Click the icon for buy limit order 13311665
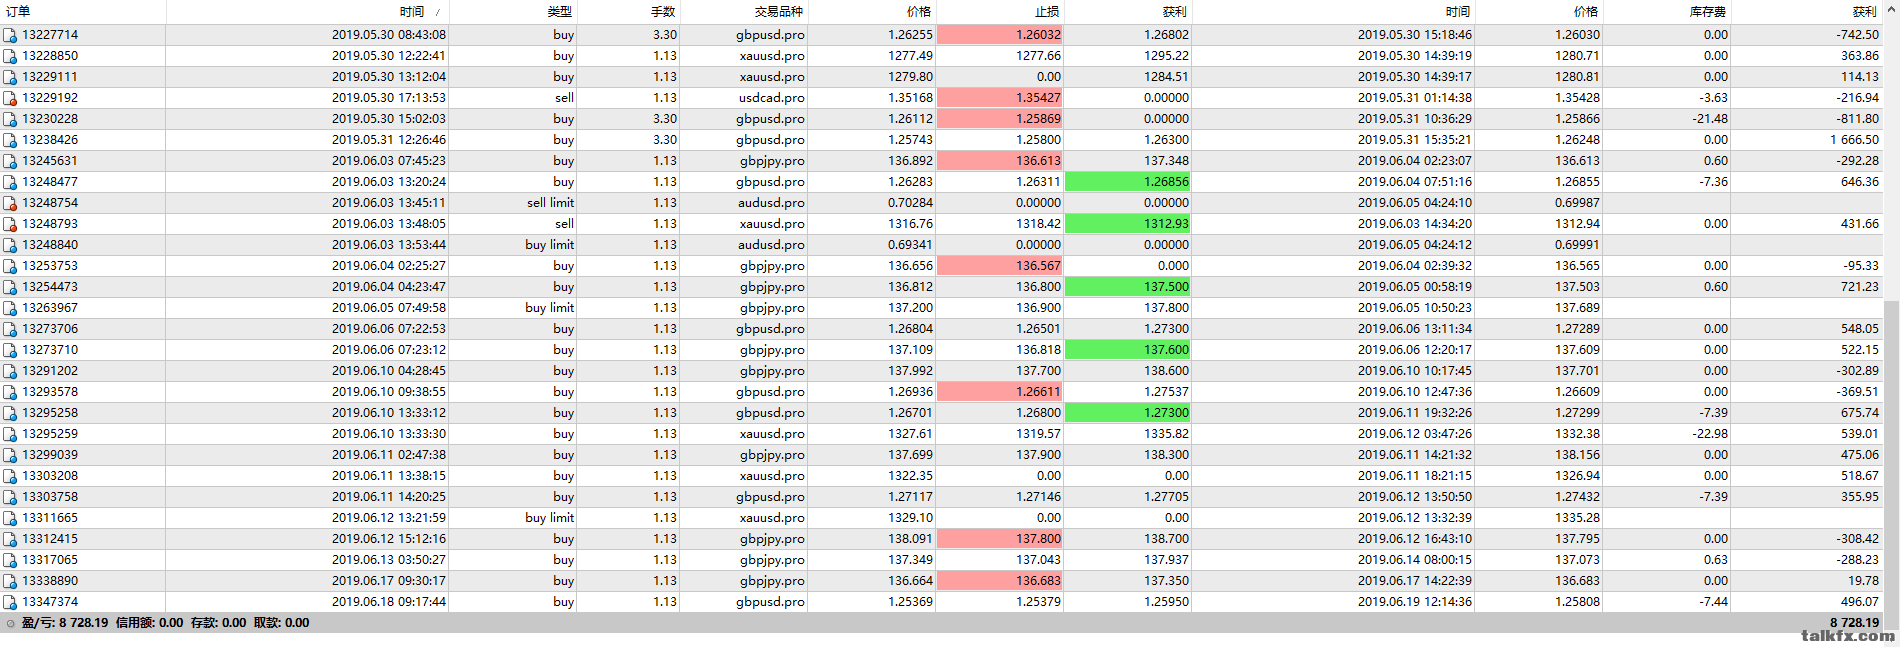 (10, 518)
